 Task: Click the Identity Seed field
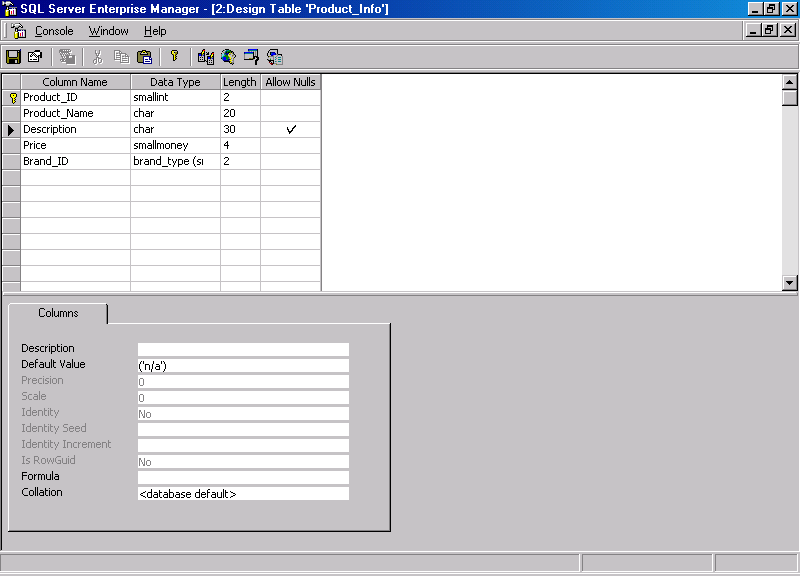point(243,429)
